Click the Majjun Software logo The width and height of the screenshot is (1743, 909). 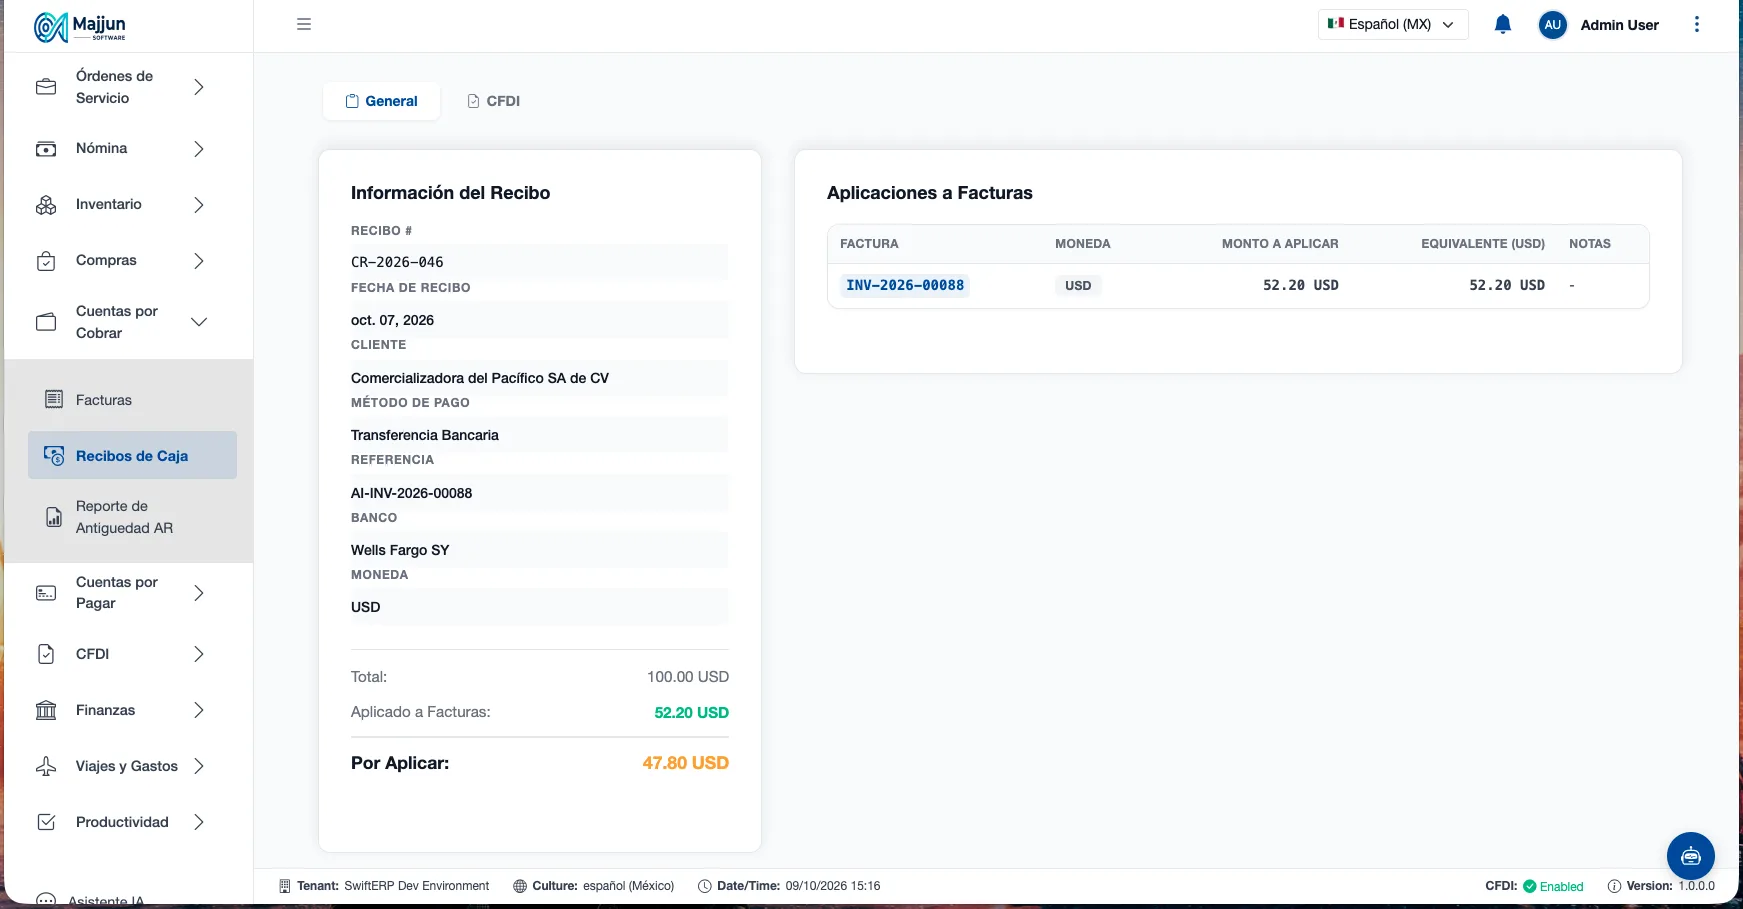point(80,26)
